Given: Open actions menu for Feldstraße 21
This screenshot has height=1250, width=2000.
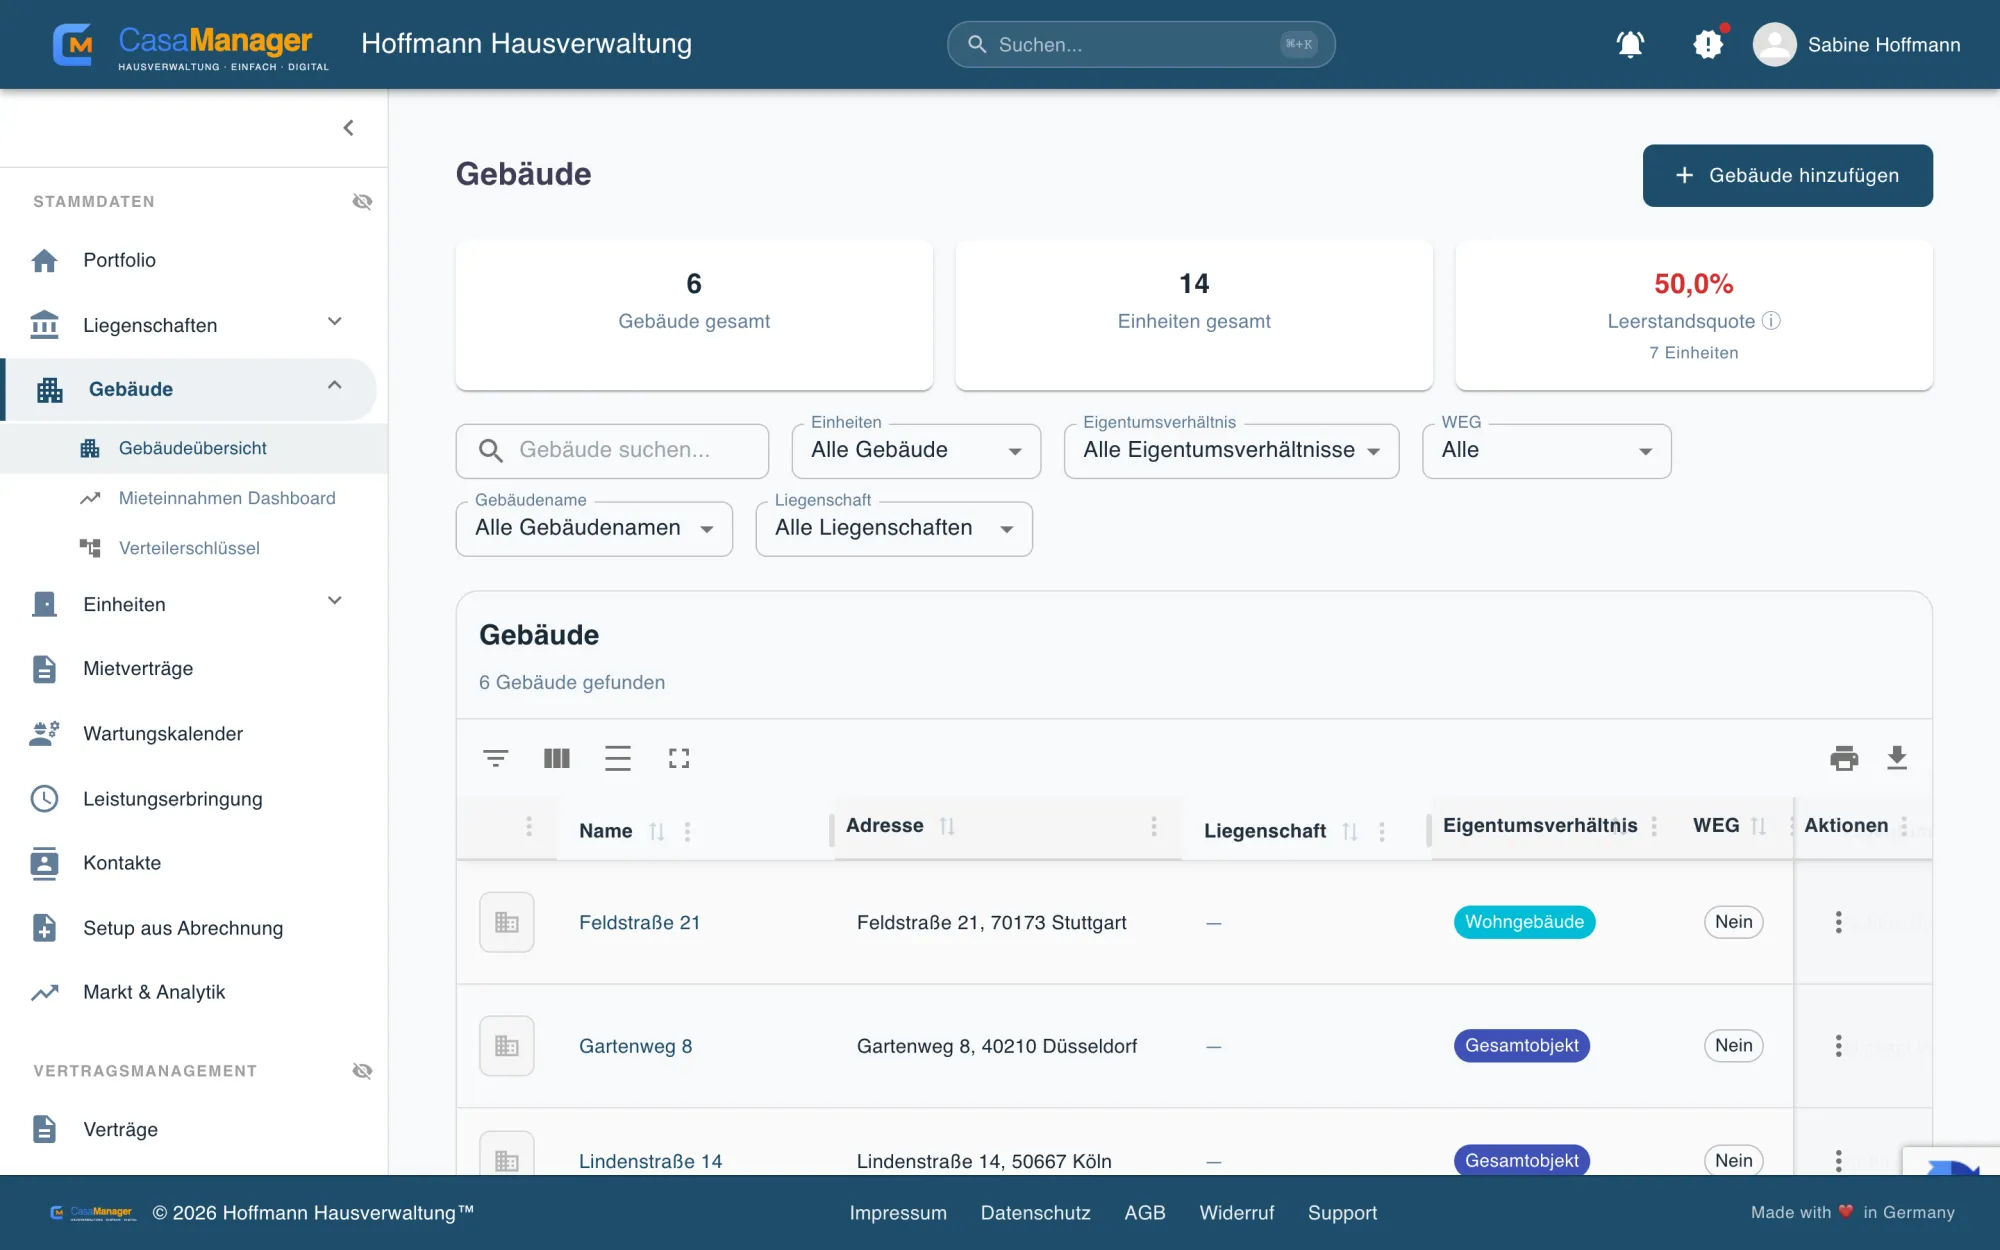Looking at the screenshot, I should (x=1838, y=922).
